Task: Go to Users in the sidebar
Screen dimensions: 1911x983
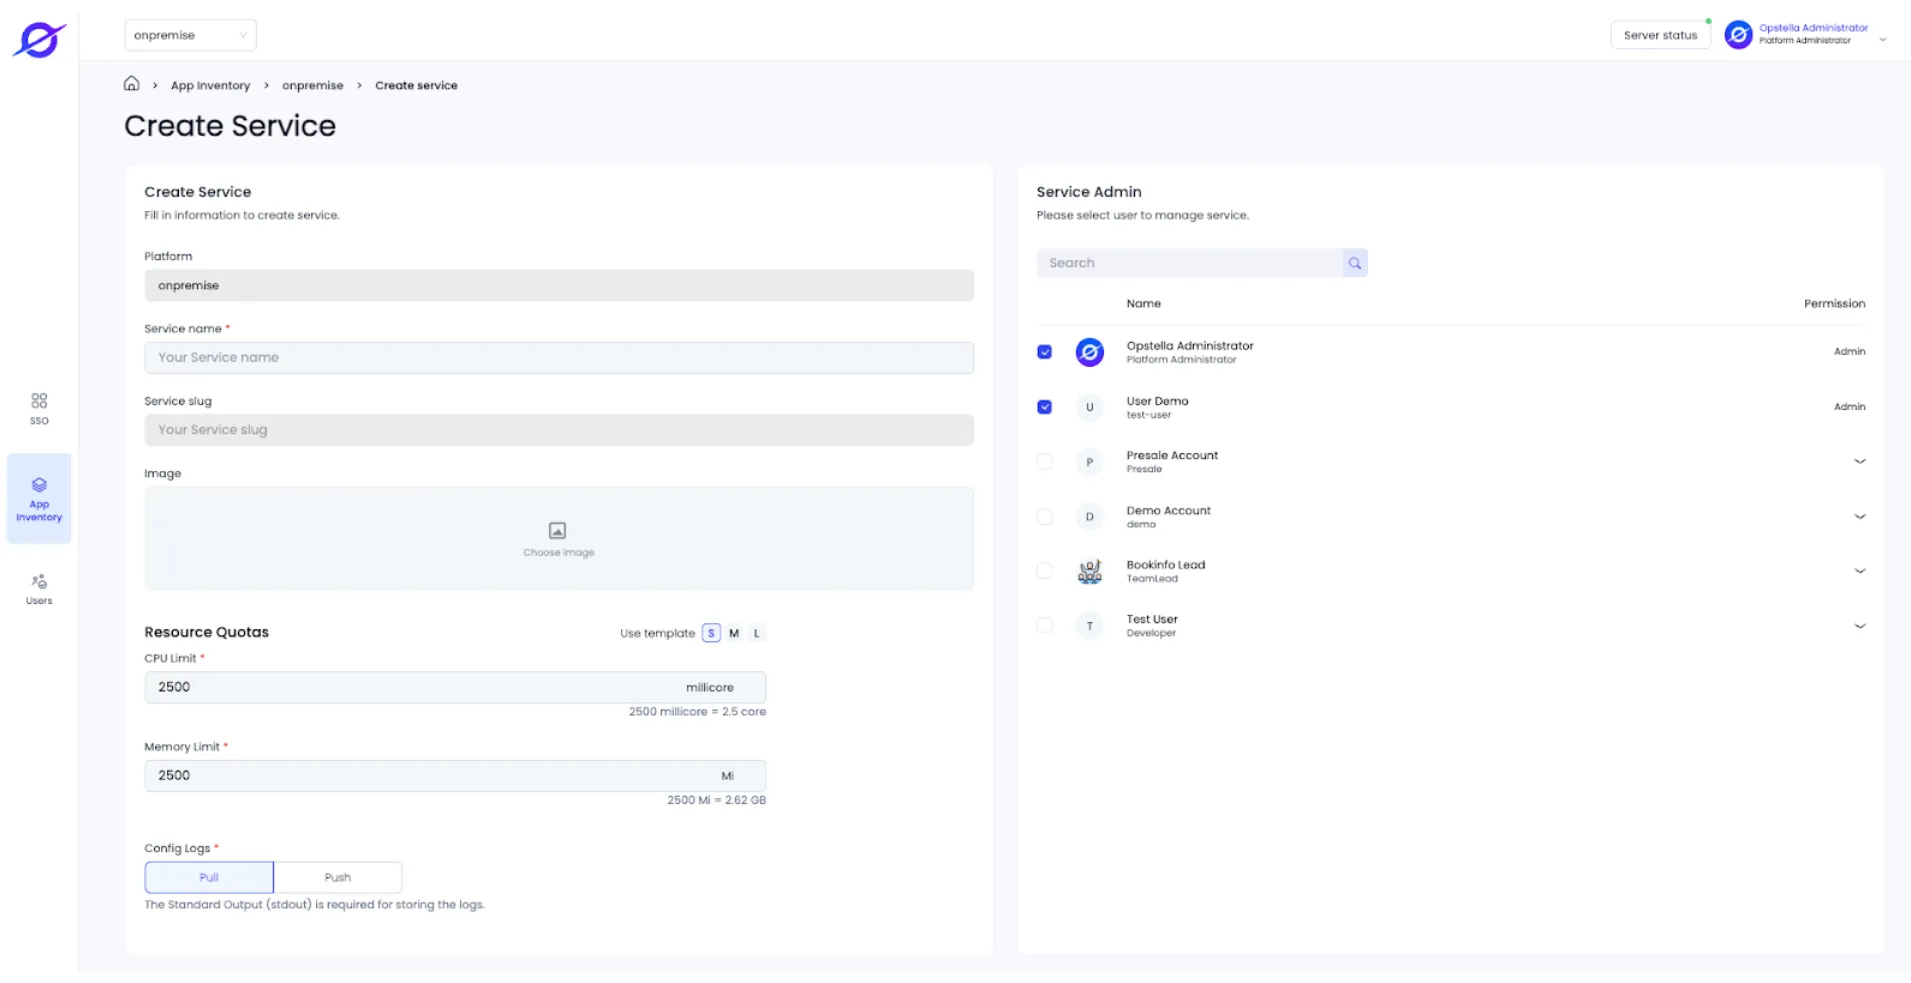Action: 39,589
